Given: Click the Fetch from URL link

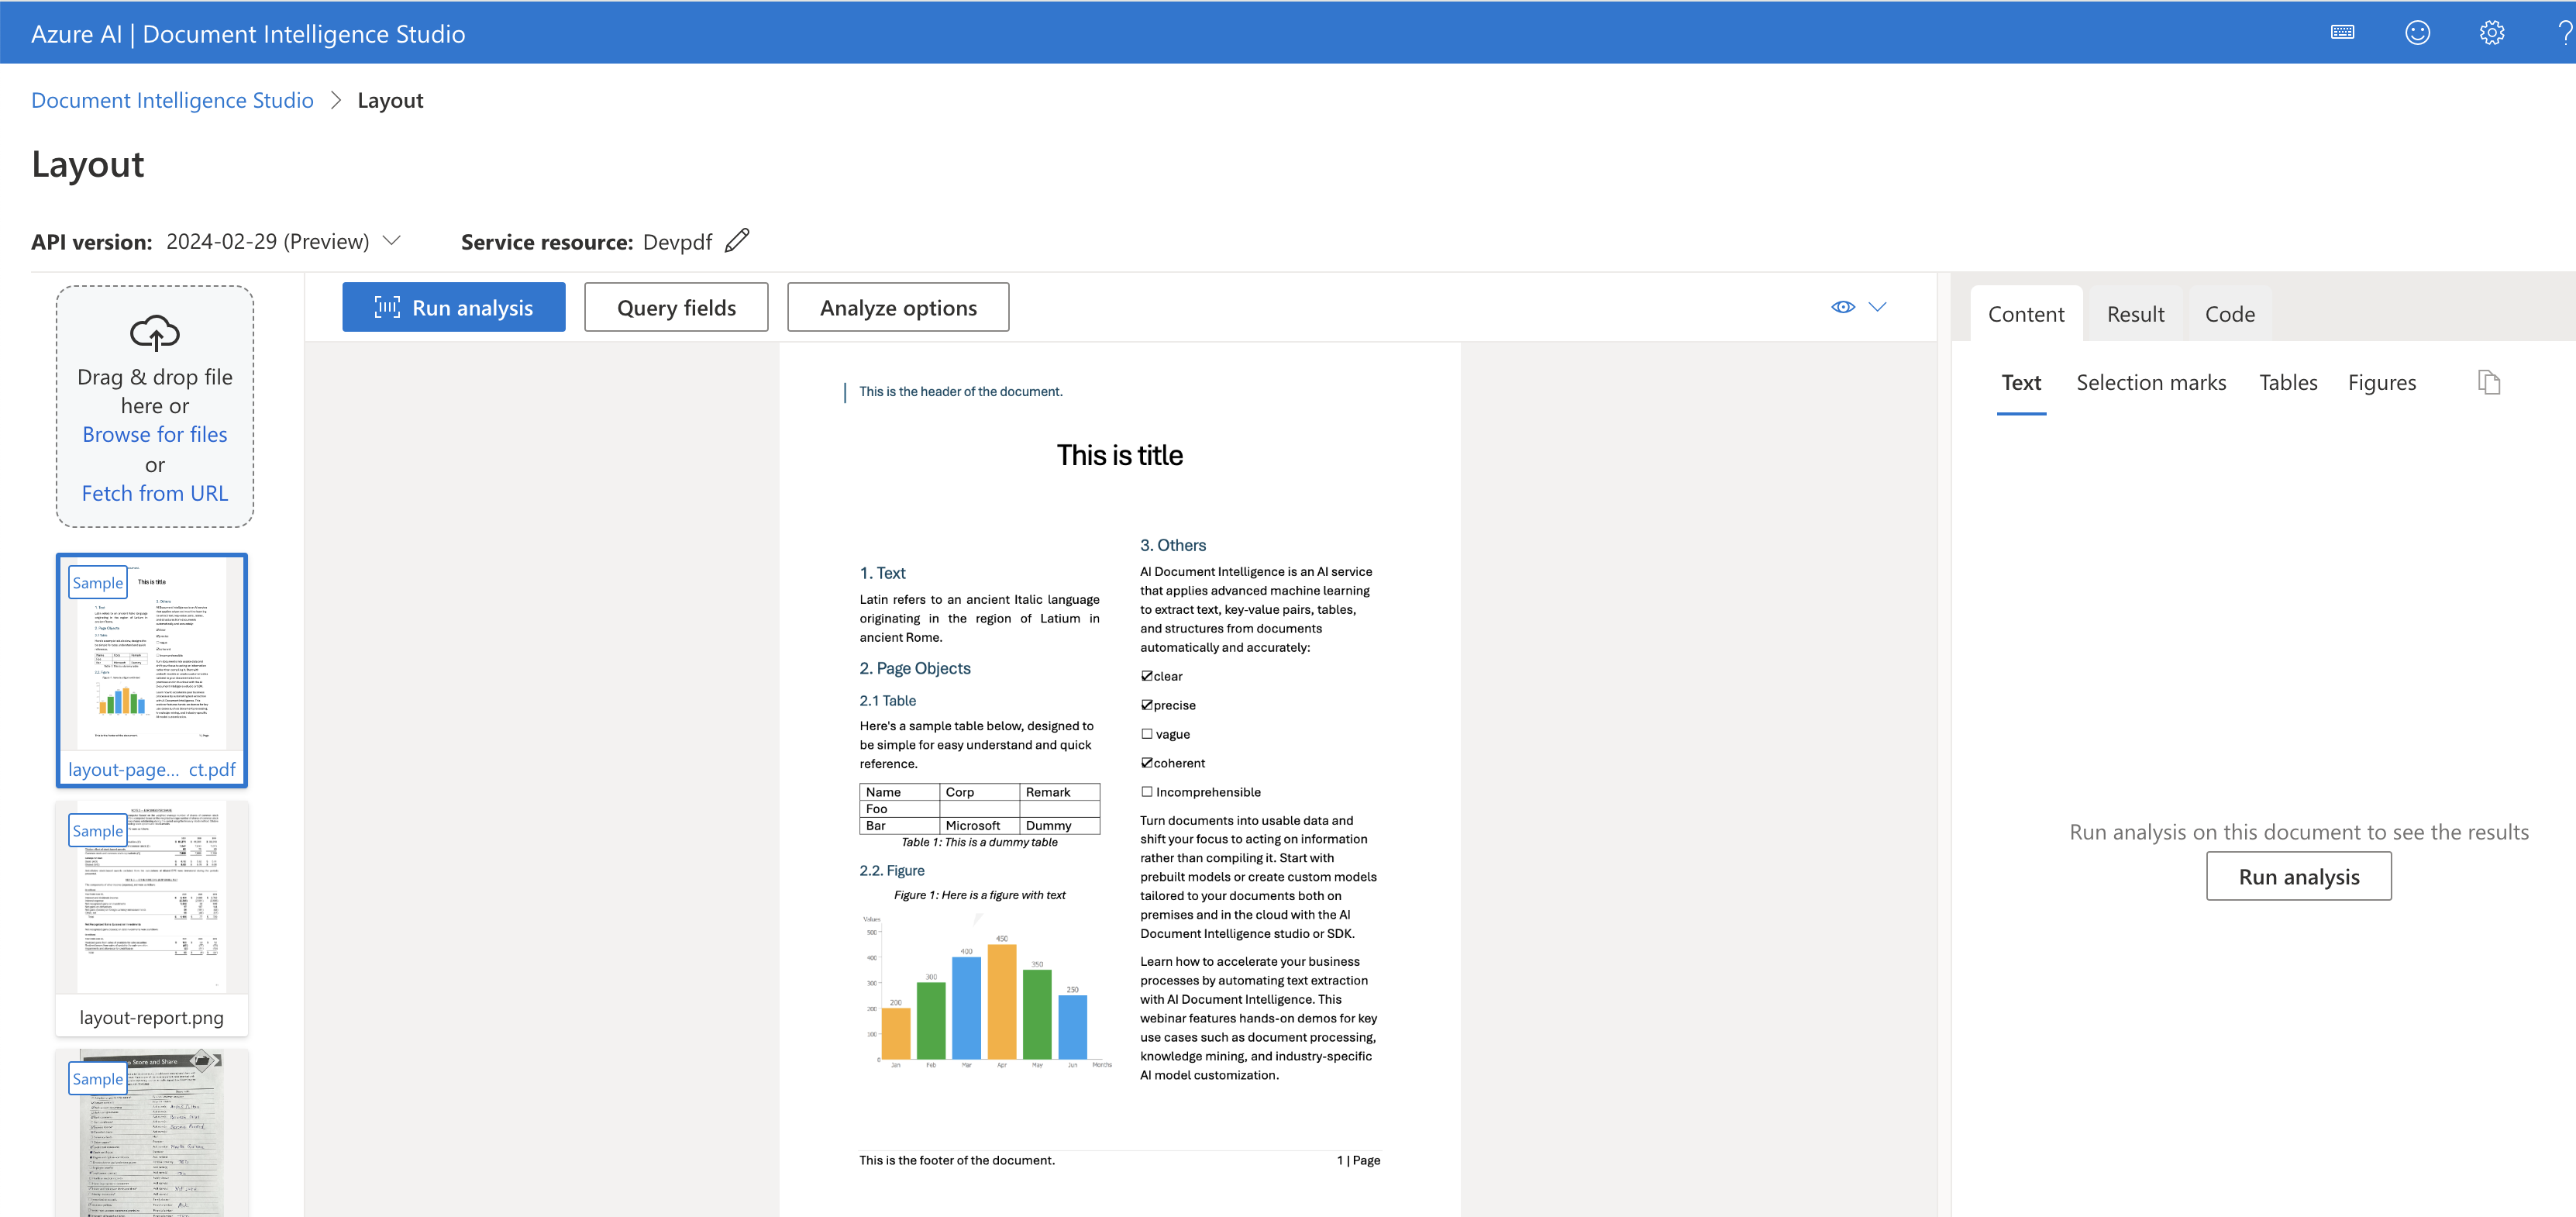Looking at the screenshot, I should pyautogui.click(x=154, y=492).
